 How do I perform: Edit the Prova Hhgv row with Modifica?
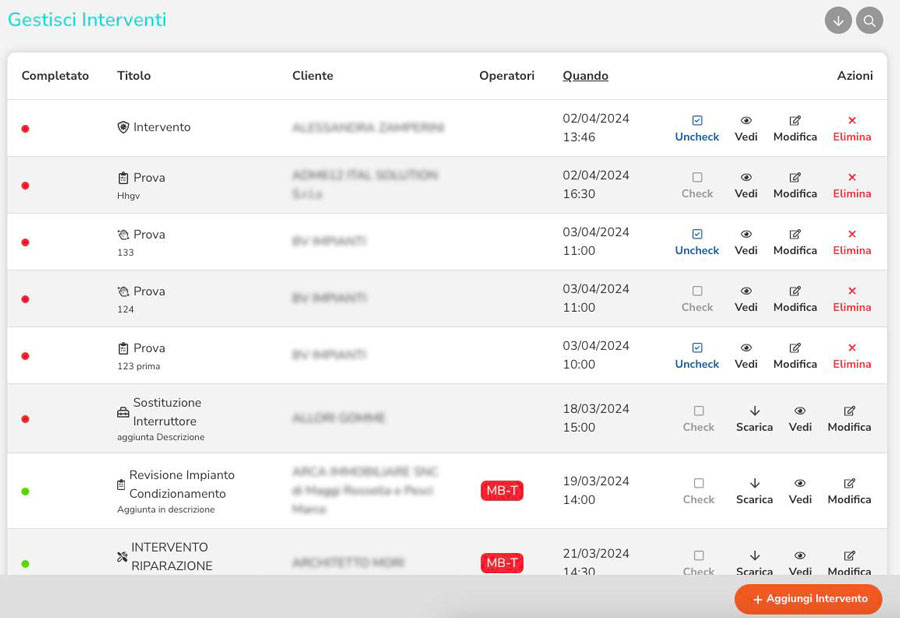click(795, 185)
